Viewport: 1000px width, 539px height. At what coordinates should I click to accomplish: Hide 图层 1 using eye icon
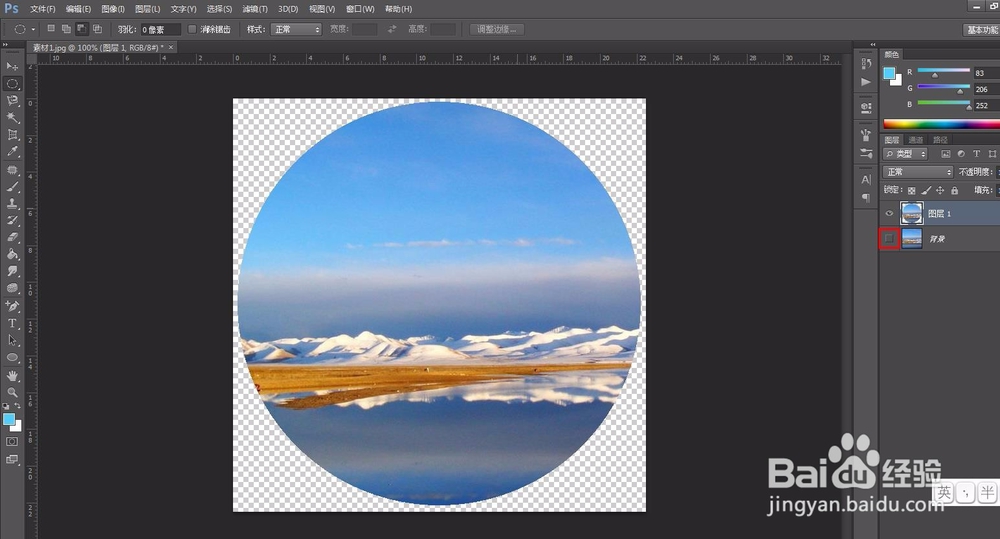(x=889, y=213)
